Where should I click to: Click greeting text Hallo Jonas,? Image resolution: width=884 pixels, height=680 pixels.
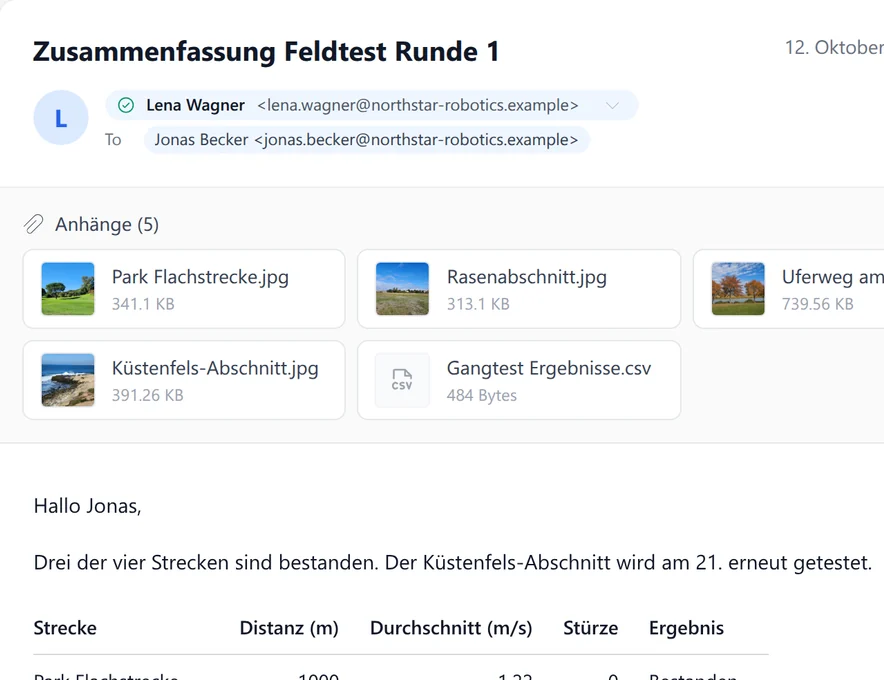coord(87,506)
